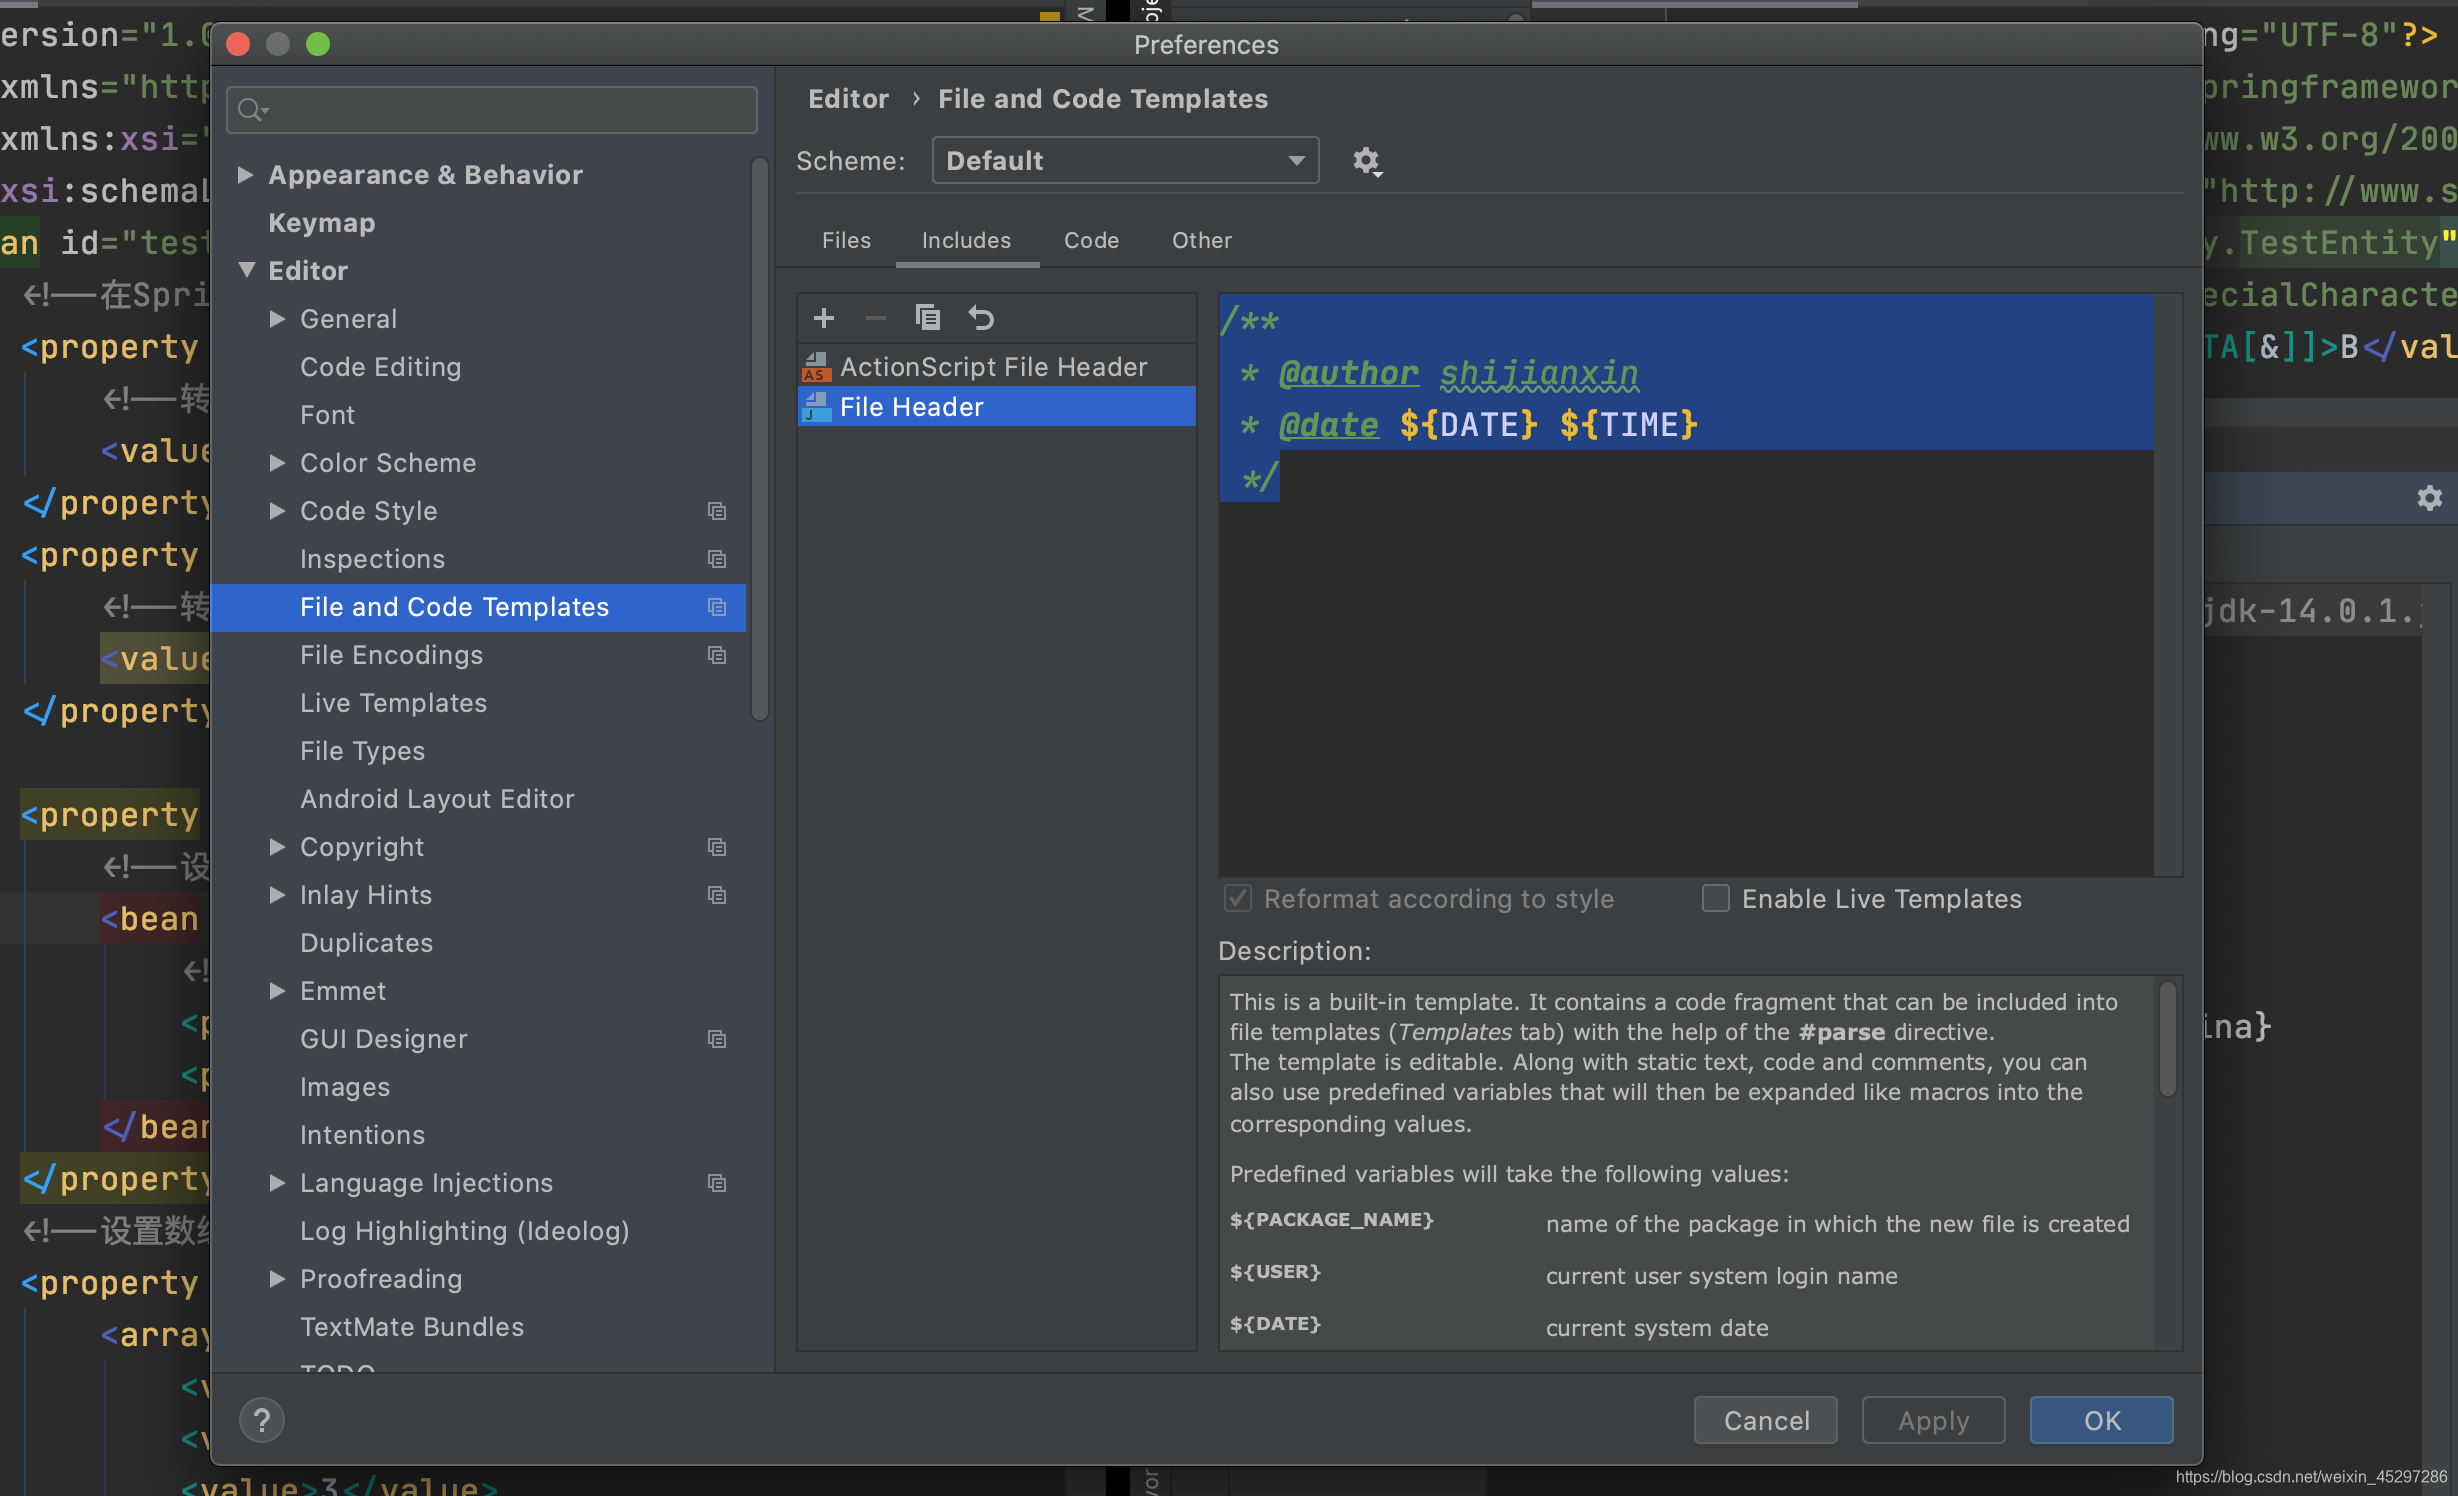Click the Cancel button
Screen dimensions: 2458x1496
tap(1766, 1420)
